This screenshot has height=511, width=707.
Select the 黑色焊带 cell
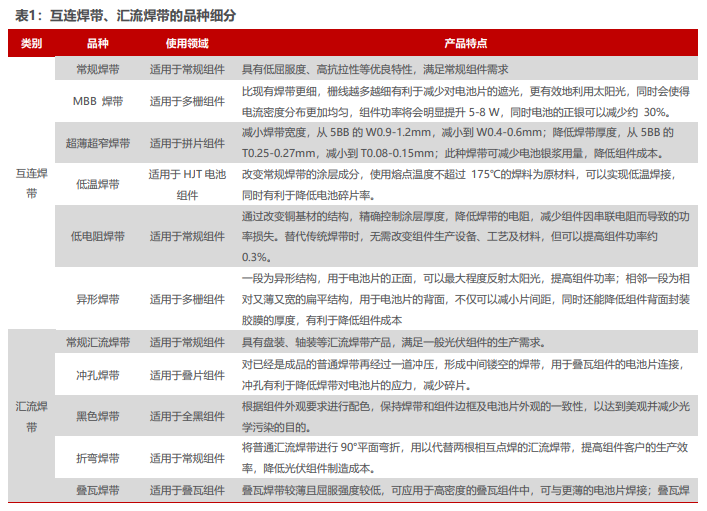(x=98, y=415)
